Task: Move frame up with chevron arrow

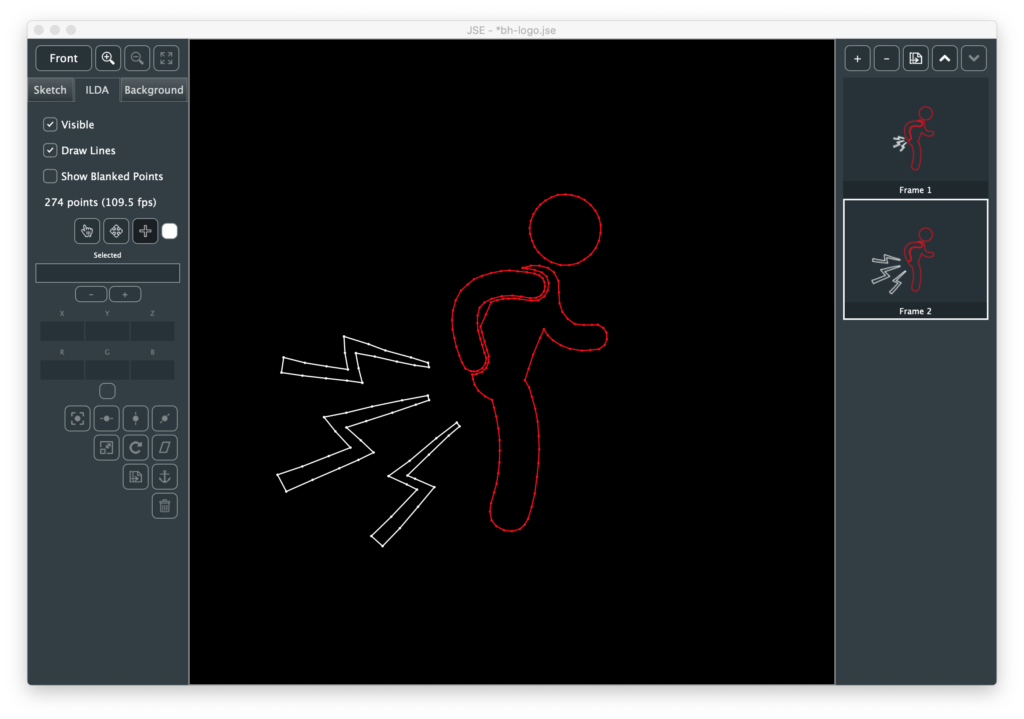Action: click(945, 58)
